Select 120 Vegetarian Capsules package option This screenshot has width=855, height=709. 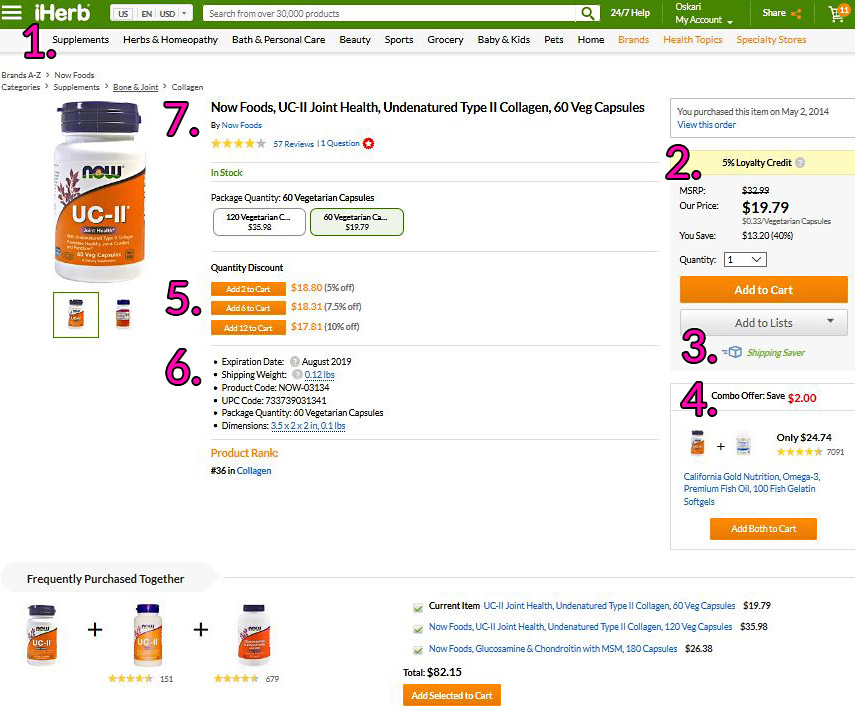click(x=259, y=221)
